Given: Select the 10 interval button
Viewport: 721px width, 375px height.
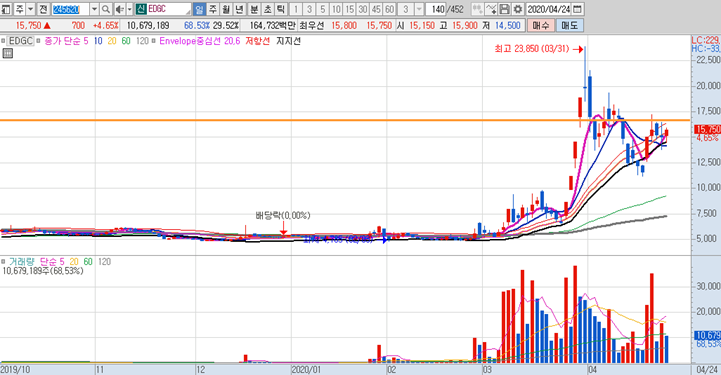Looking at the screenshot, I should [336, 9].
